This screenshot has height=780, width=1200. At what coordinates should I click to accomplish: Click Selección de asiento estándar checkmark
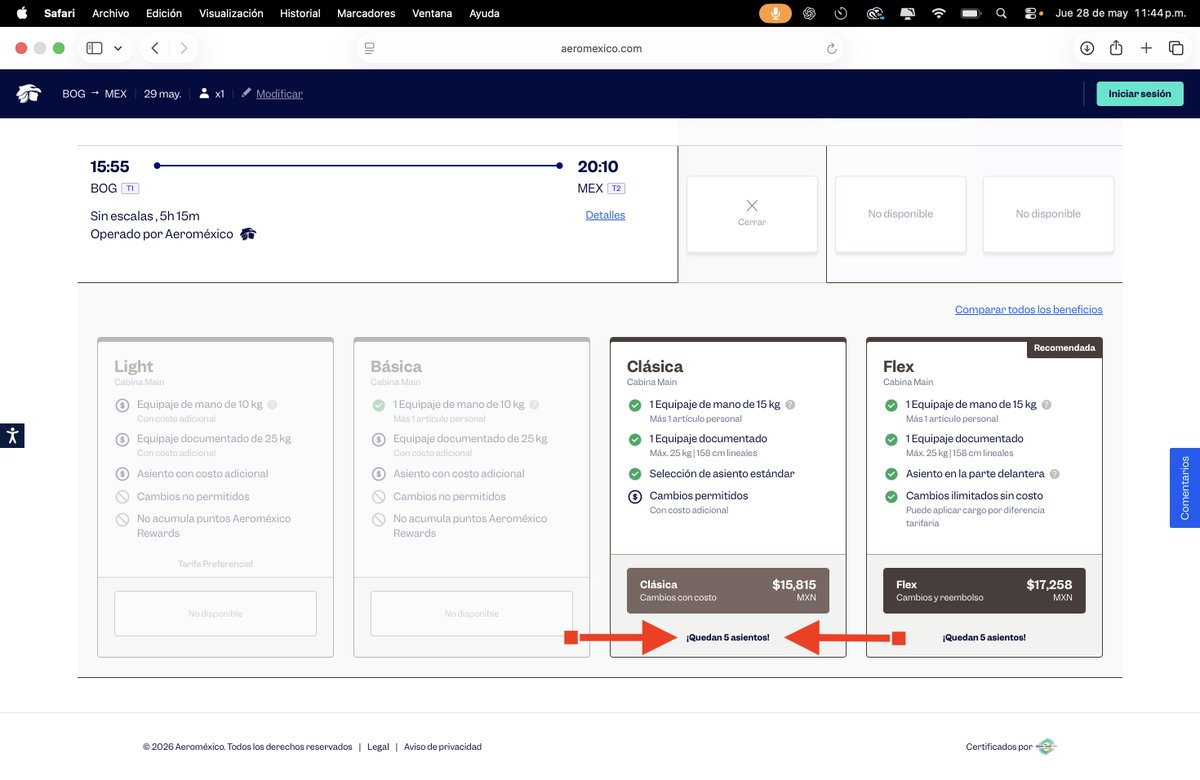(x=634, y=474)
